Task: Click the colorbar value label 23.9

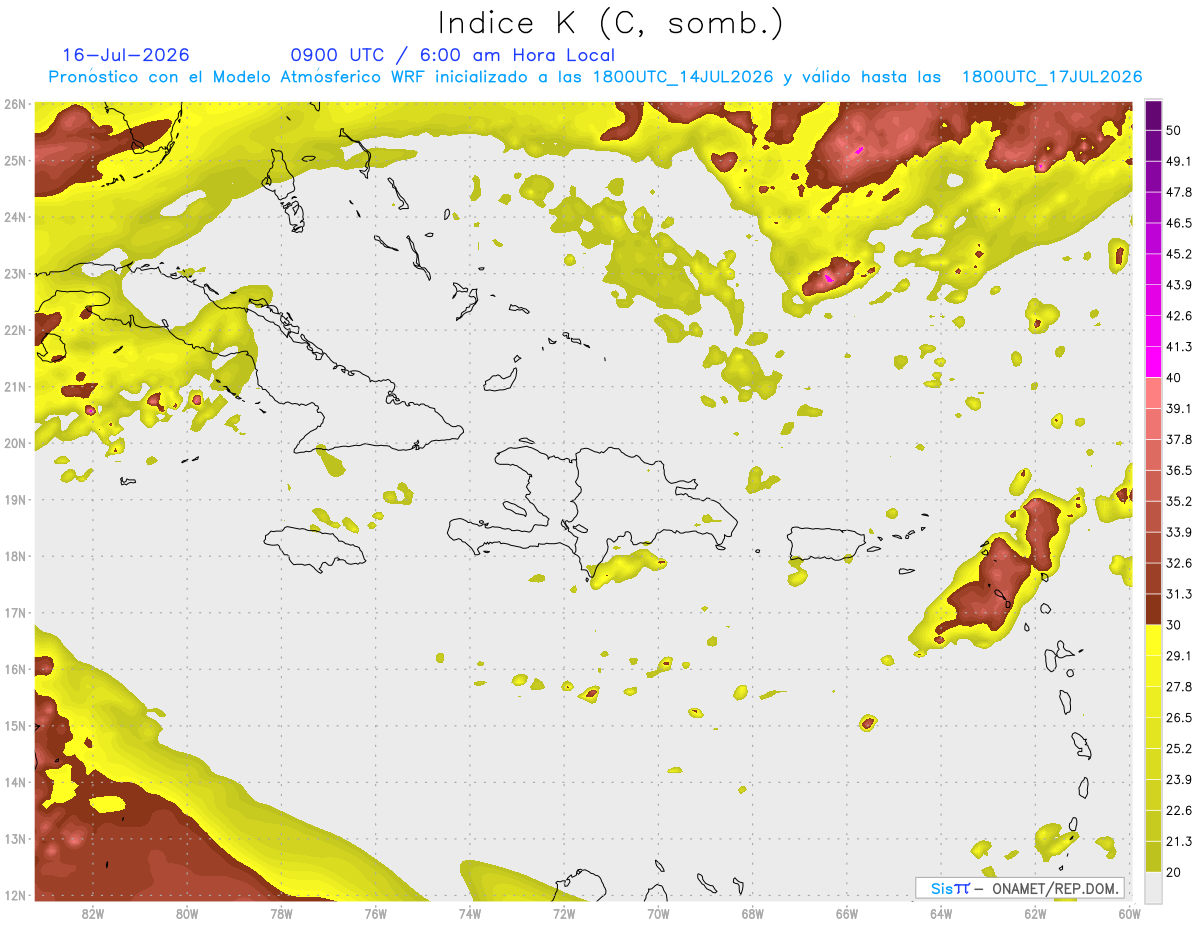Action: [1179, 779]
